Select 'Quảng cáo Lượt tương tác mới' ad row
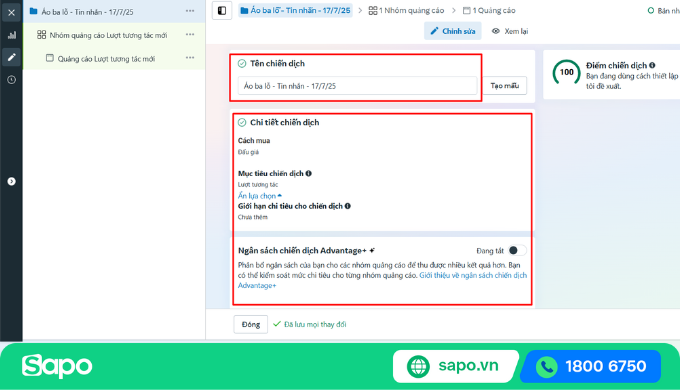This screenshot has width=680, height=390. [x=106, y=59]
